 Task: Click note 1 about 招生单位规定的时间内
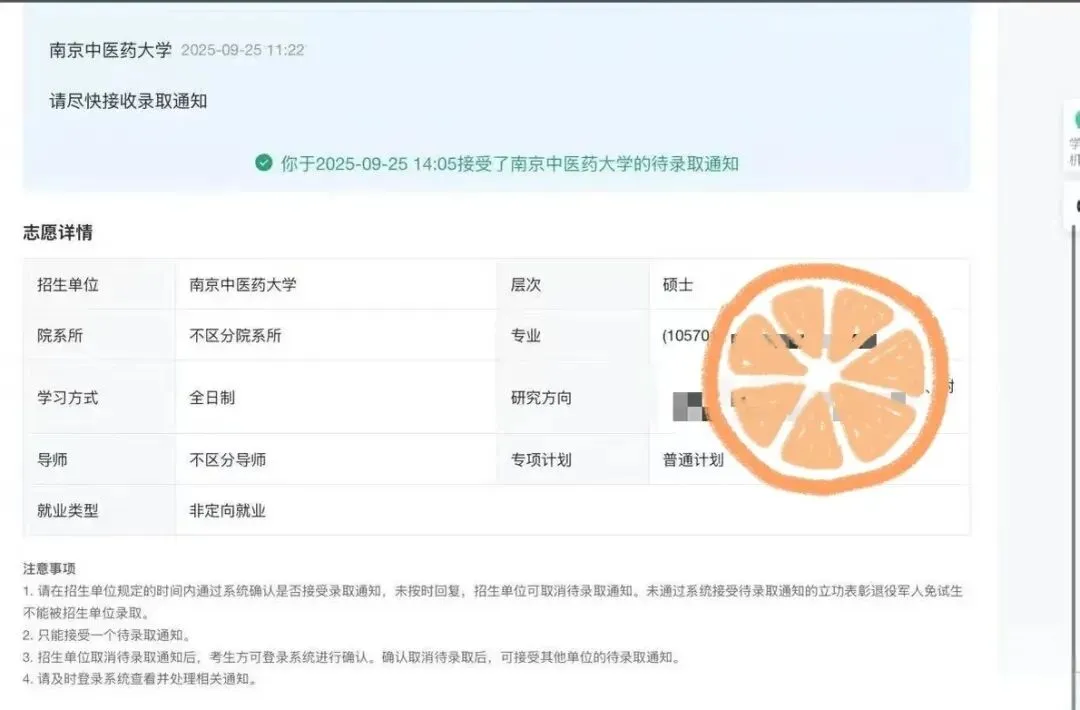(492, 602)
